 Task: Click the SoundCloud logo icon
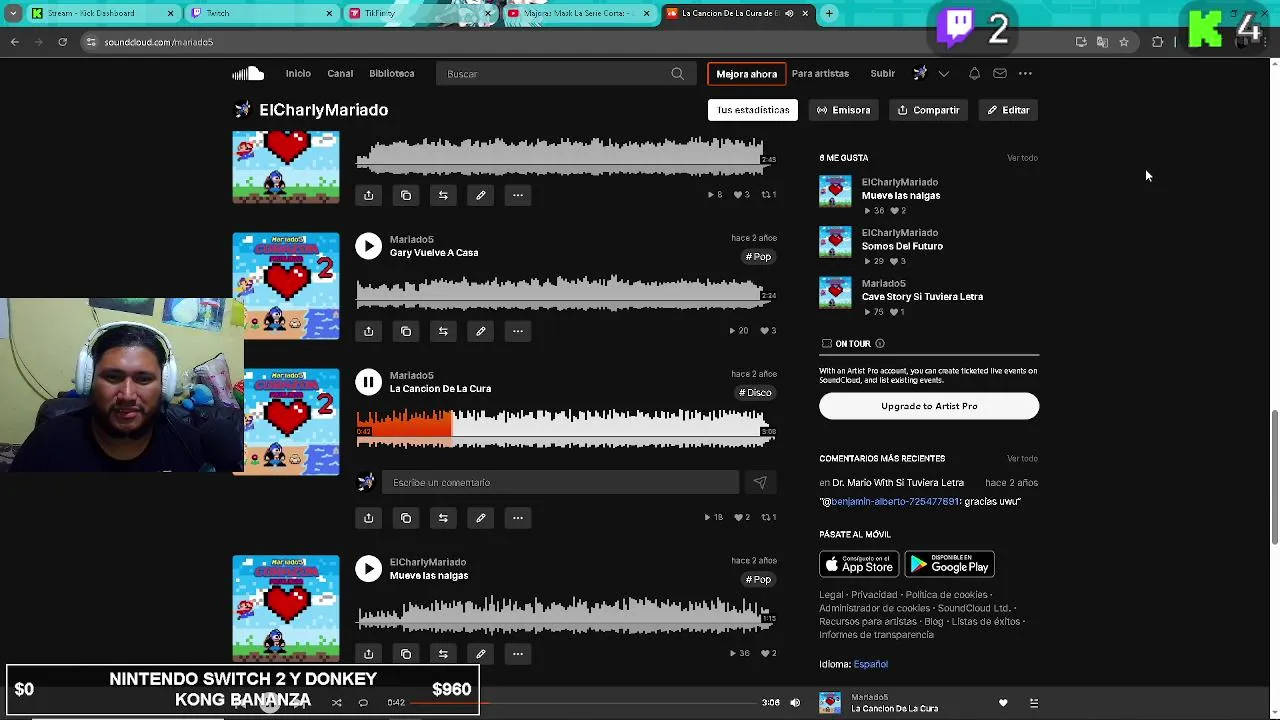[x=248, y=73]
